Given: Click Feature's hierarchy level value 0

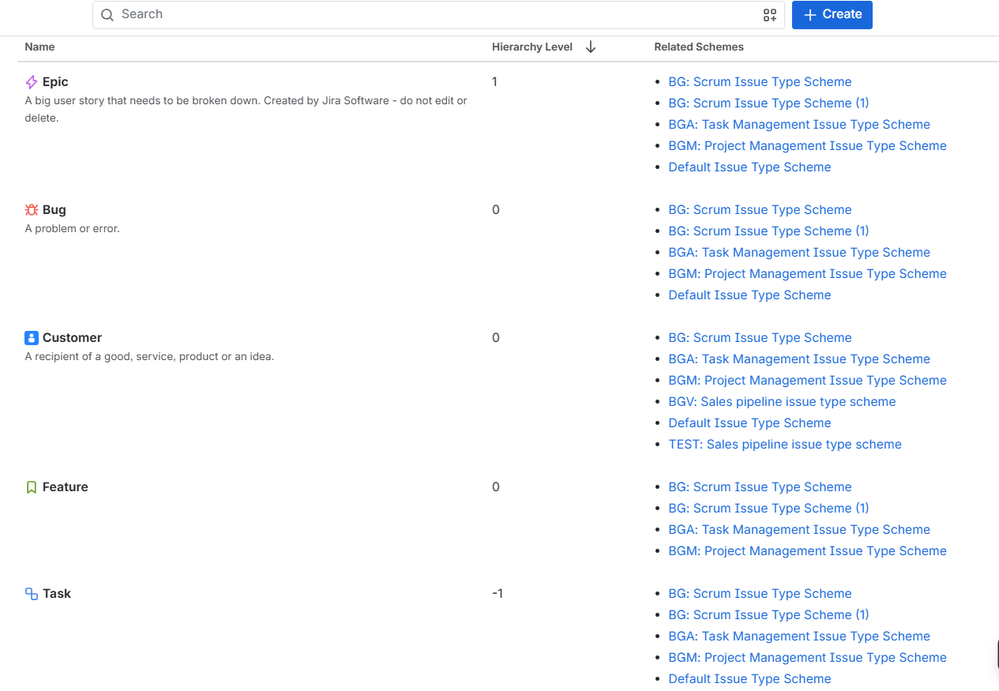Looking at the screenshot, I should pos(496,487).
